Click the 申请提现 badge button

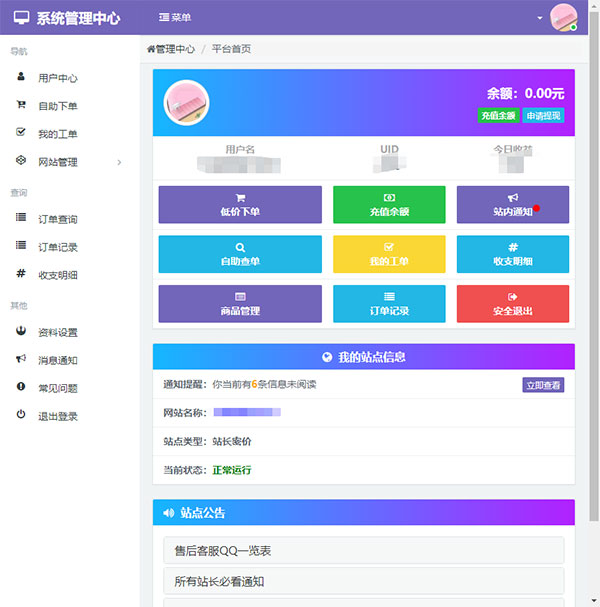coord(543,116)
